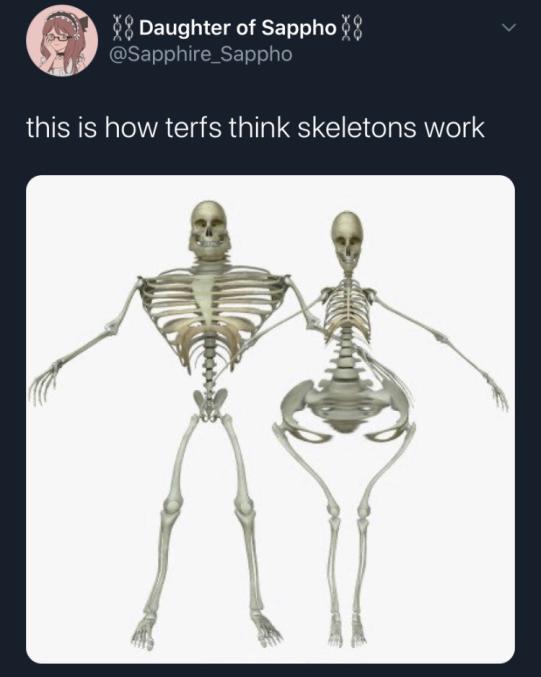This screenshot has height=677, width=541.
Task: Tap the left skeleton's tiny pelvis
Action: (x=210, y=402)
